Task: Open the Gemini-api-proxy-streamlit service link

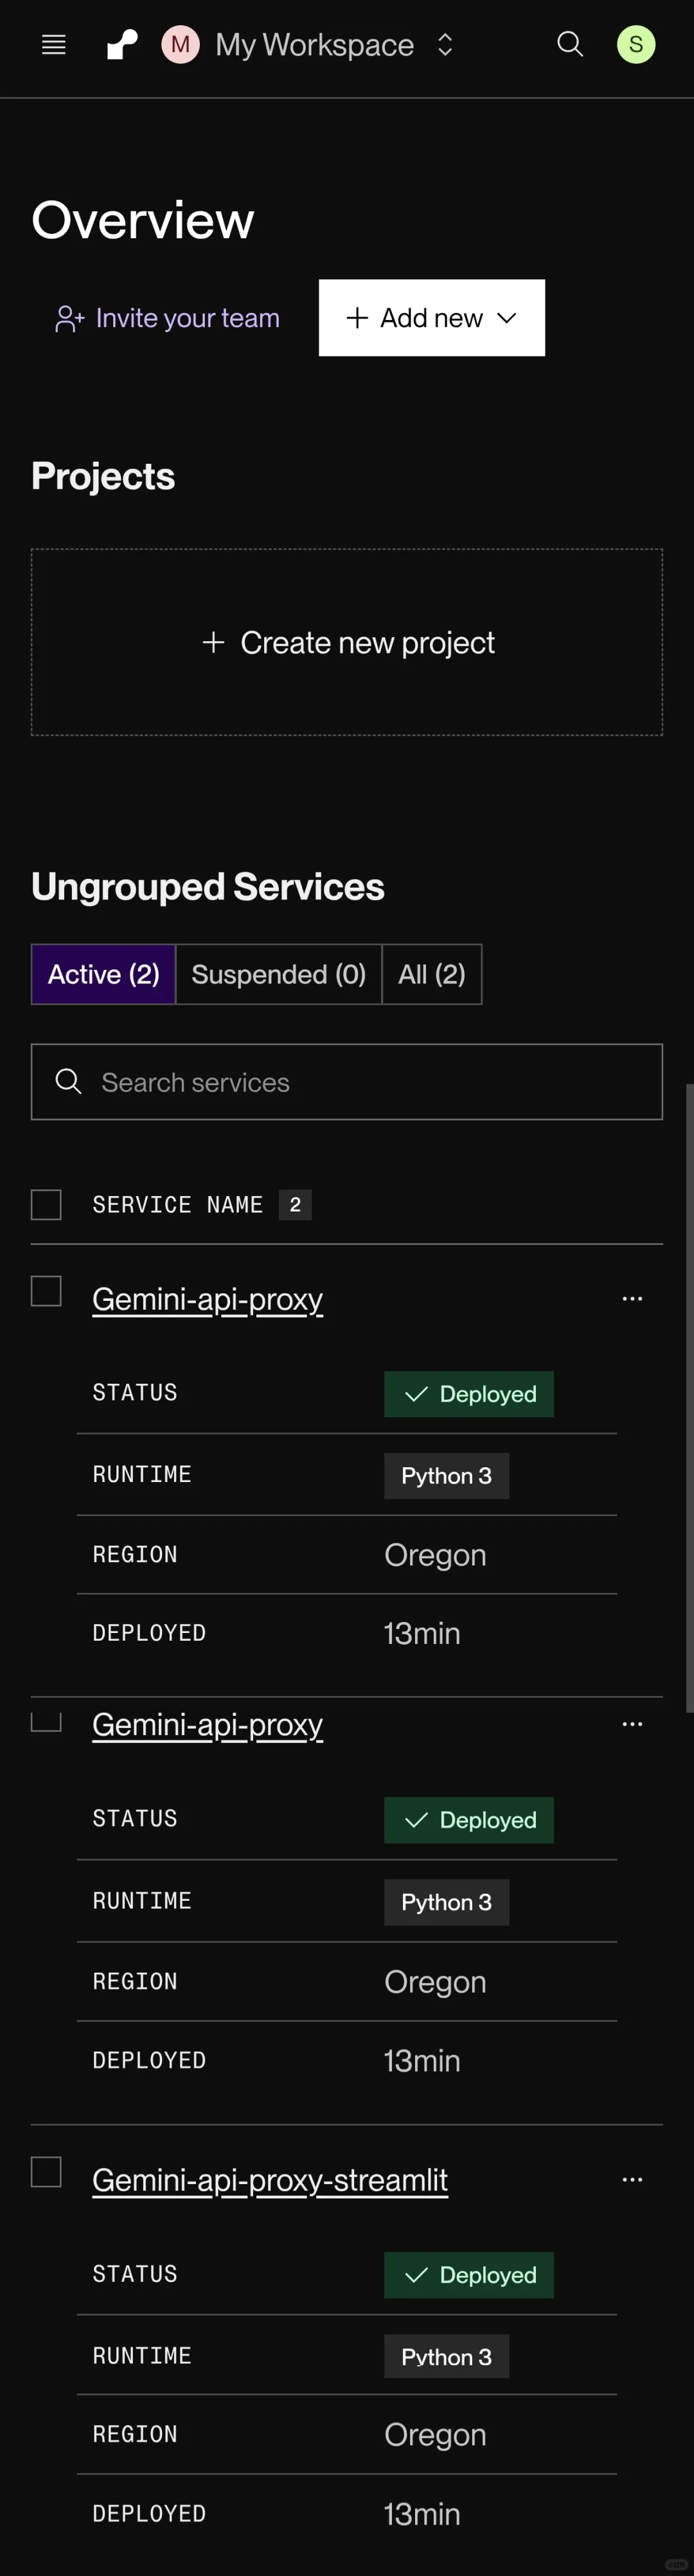Action: [270, 2180]
